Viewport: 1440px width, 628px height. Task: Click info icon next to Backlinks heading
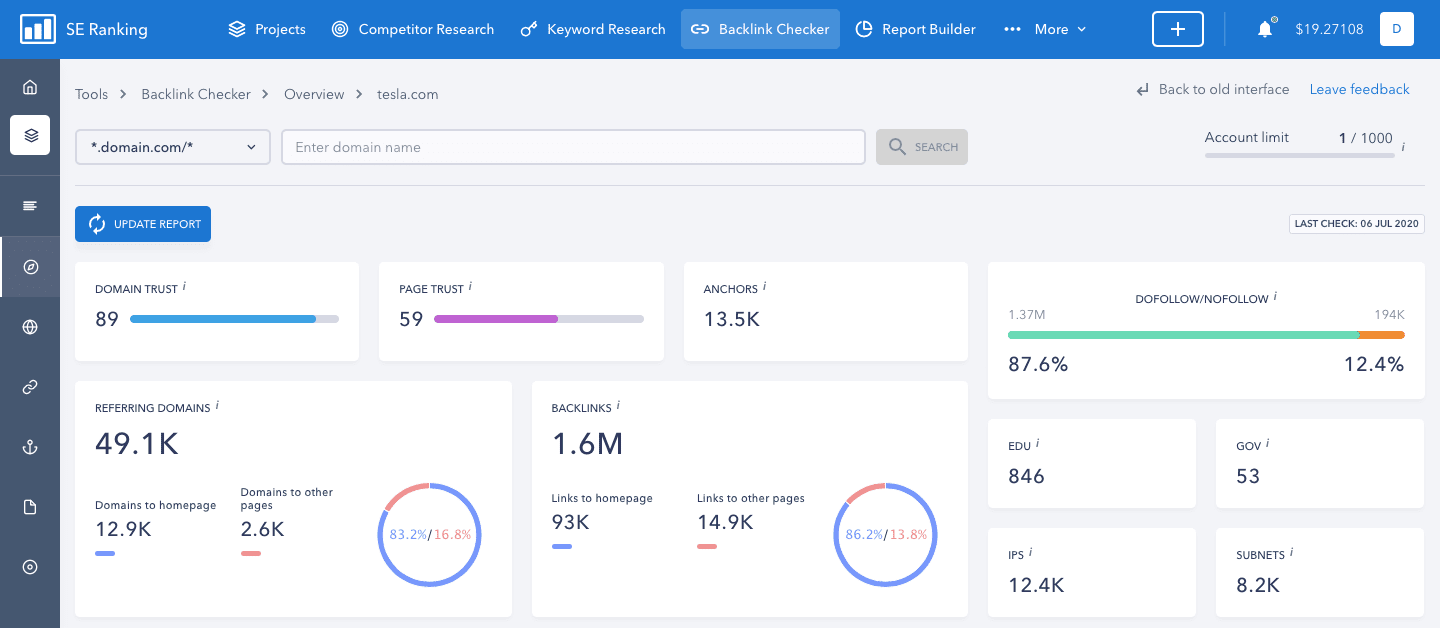pyautogui.click(x=618, y=406)
